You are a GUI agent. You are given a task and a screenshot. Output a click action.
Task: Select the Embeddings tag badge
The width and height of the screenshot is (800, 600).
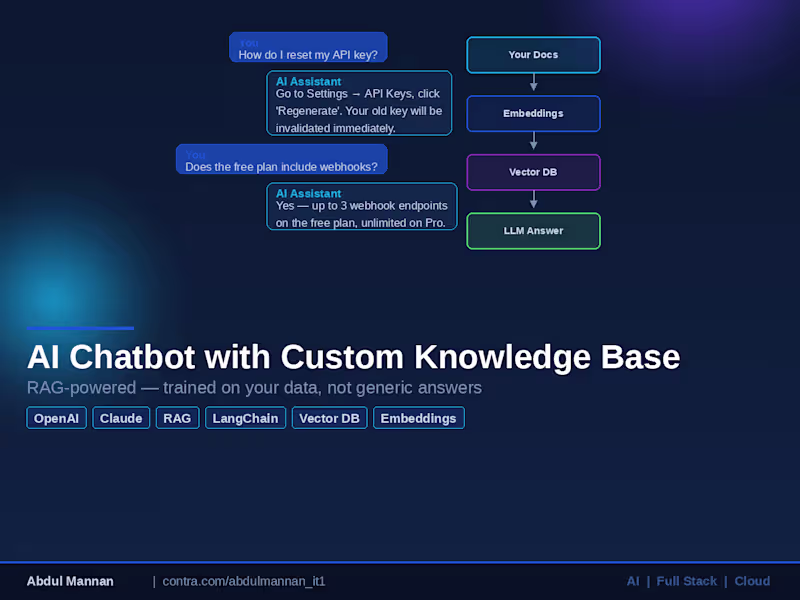point(418,418)
